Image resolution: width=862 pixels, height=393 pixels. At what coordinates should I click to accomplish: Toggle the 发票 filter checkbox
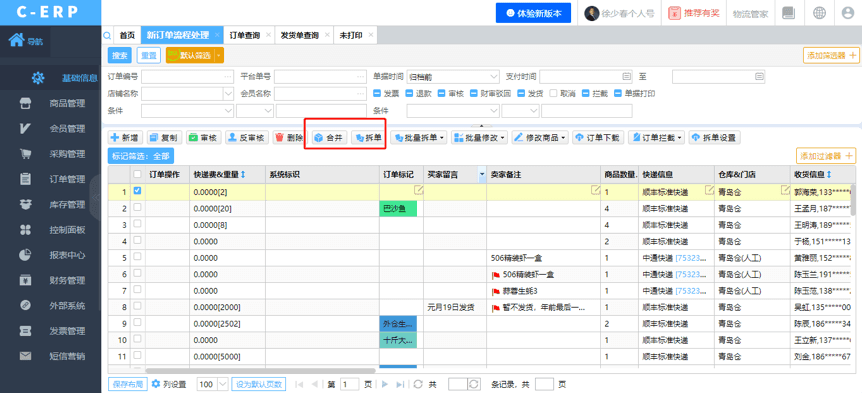click(x=377, y=93)
